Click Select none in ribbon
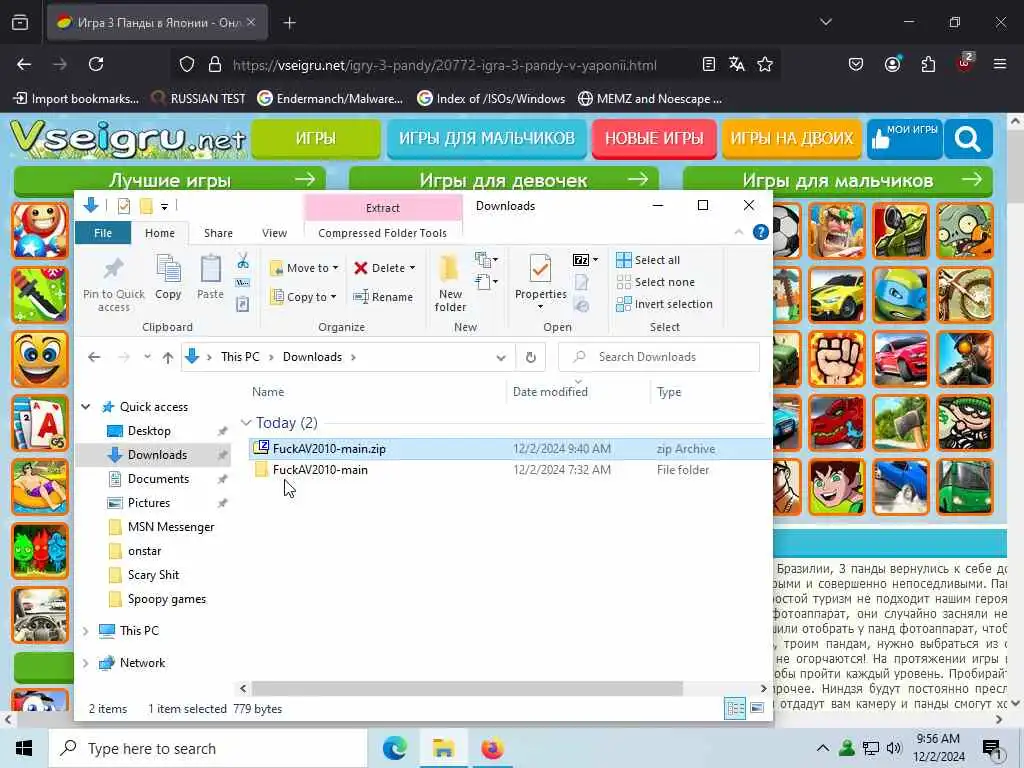This screenshot has height=768, width=1024. [x=656, y=282]
